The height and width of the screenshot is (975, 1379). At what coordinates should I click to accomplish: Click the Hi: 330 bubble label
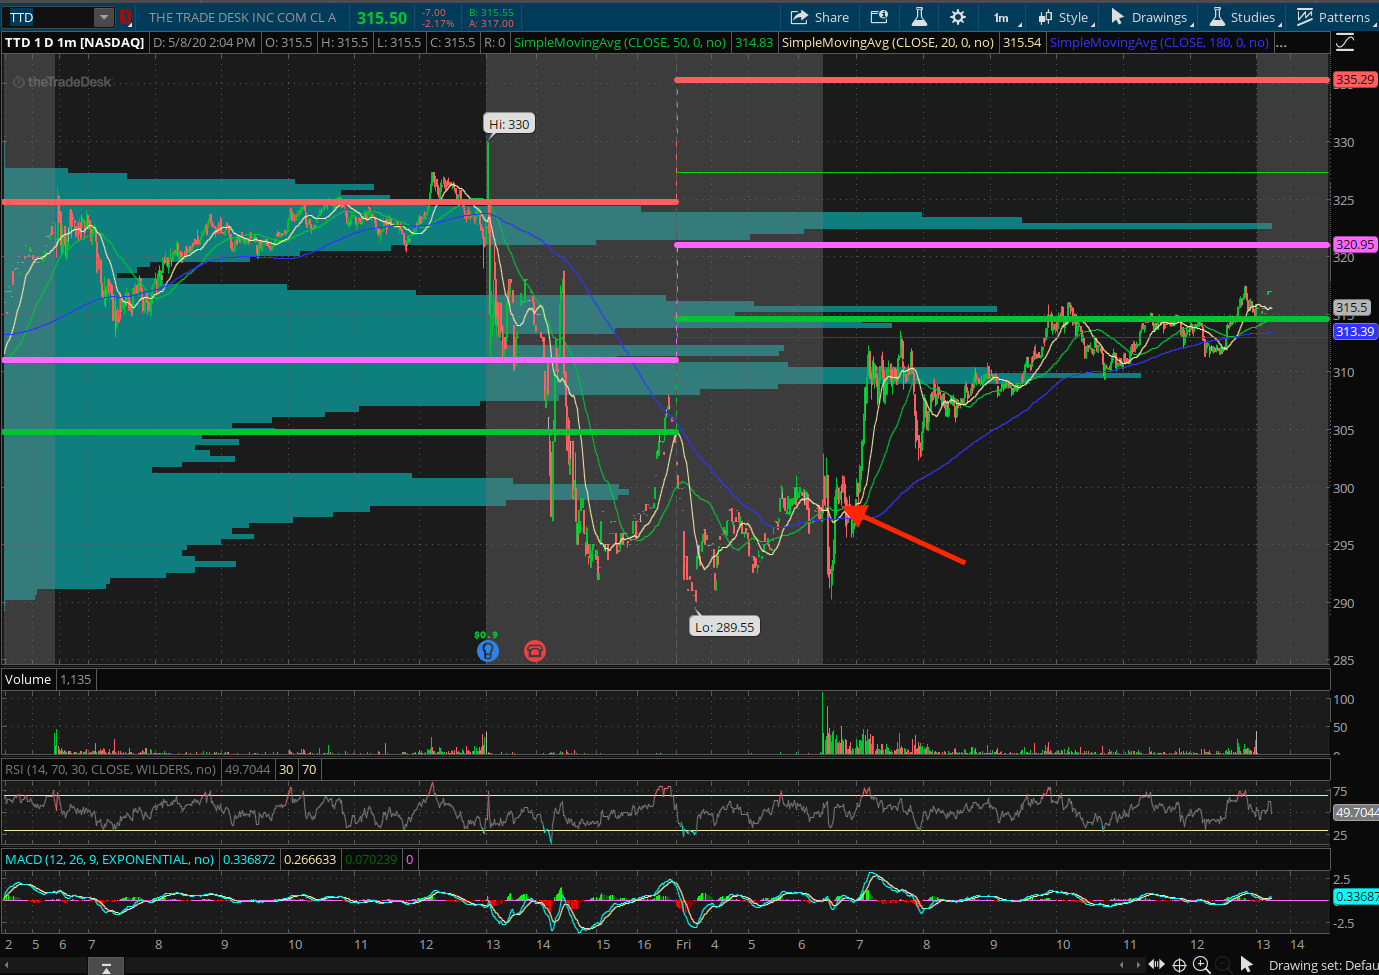pyautogui.click(x=509, y=124)
